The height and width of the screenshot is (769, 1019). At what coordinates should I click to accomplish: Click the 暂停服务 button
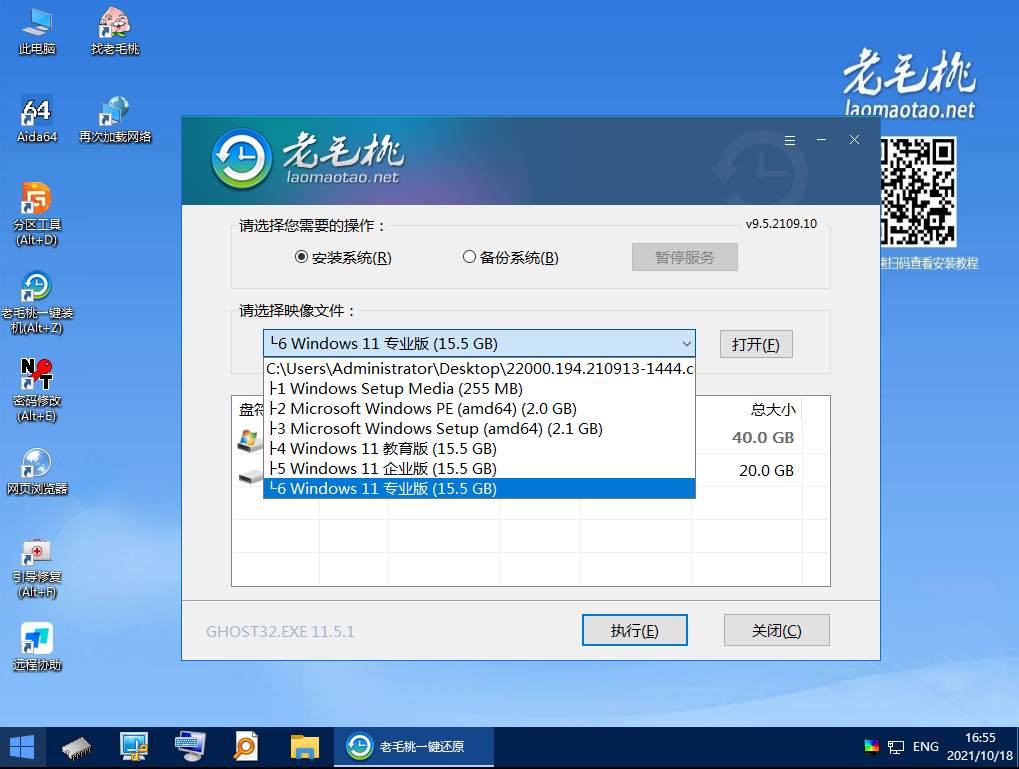point(684,257)
